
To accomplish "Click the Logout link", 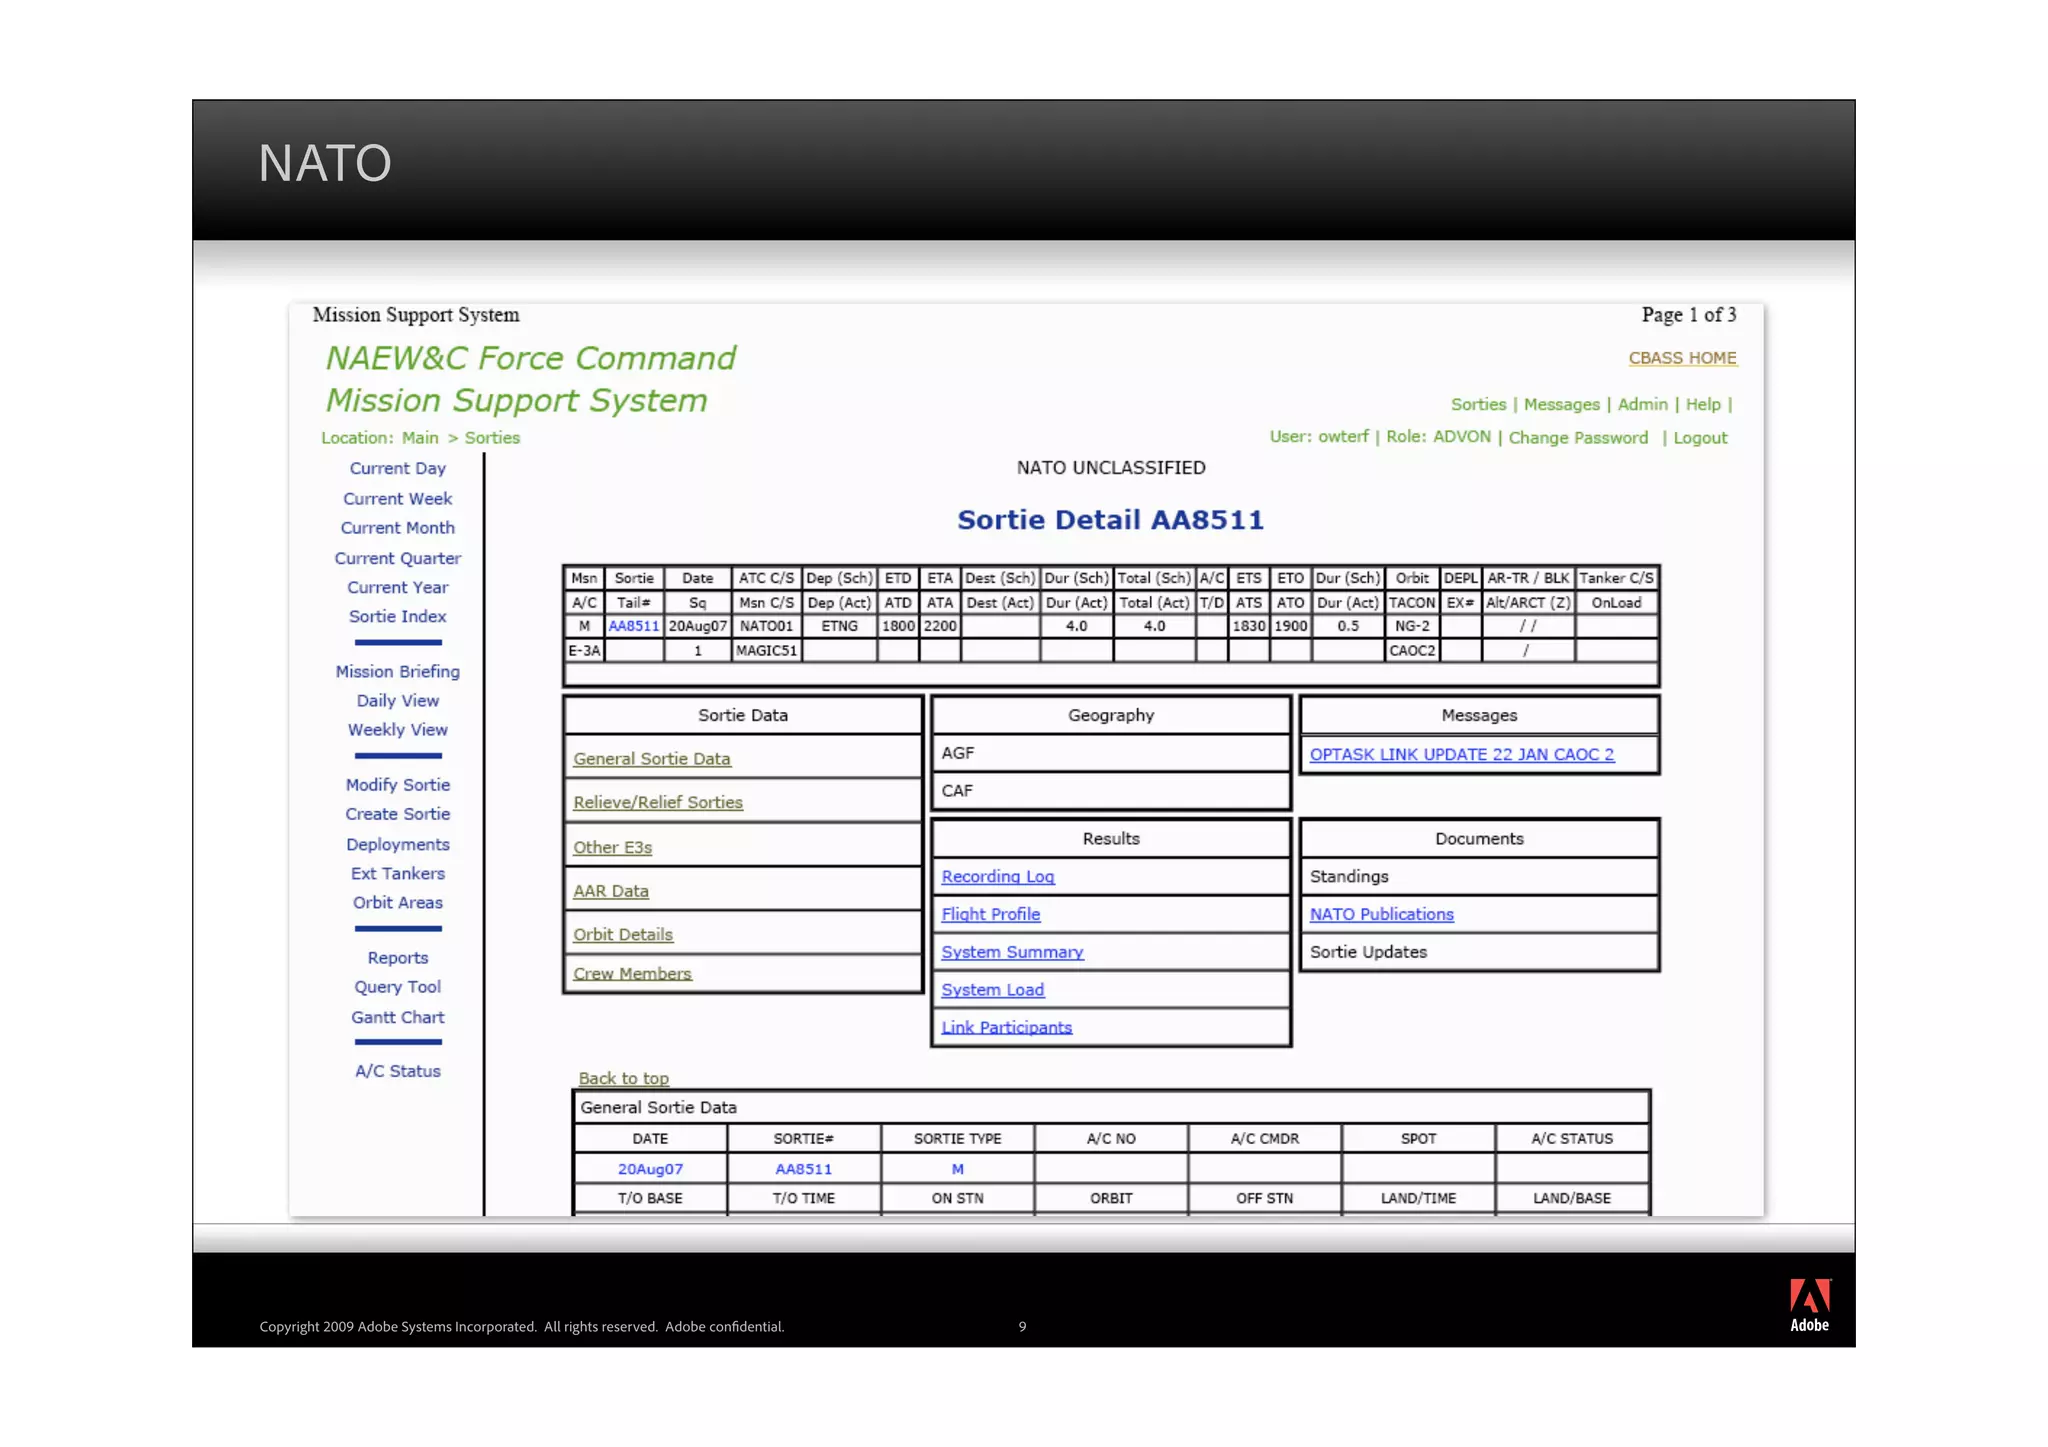I will [1700, 438].
